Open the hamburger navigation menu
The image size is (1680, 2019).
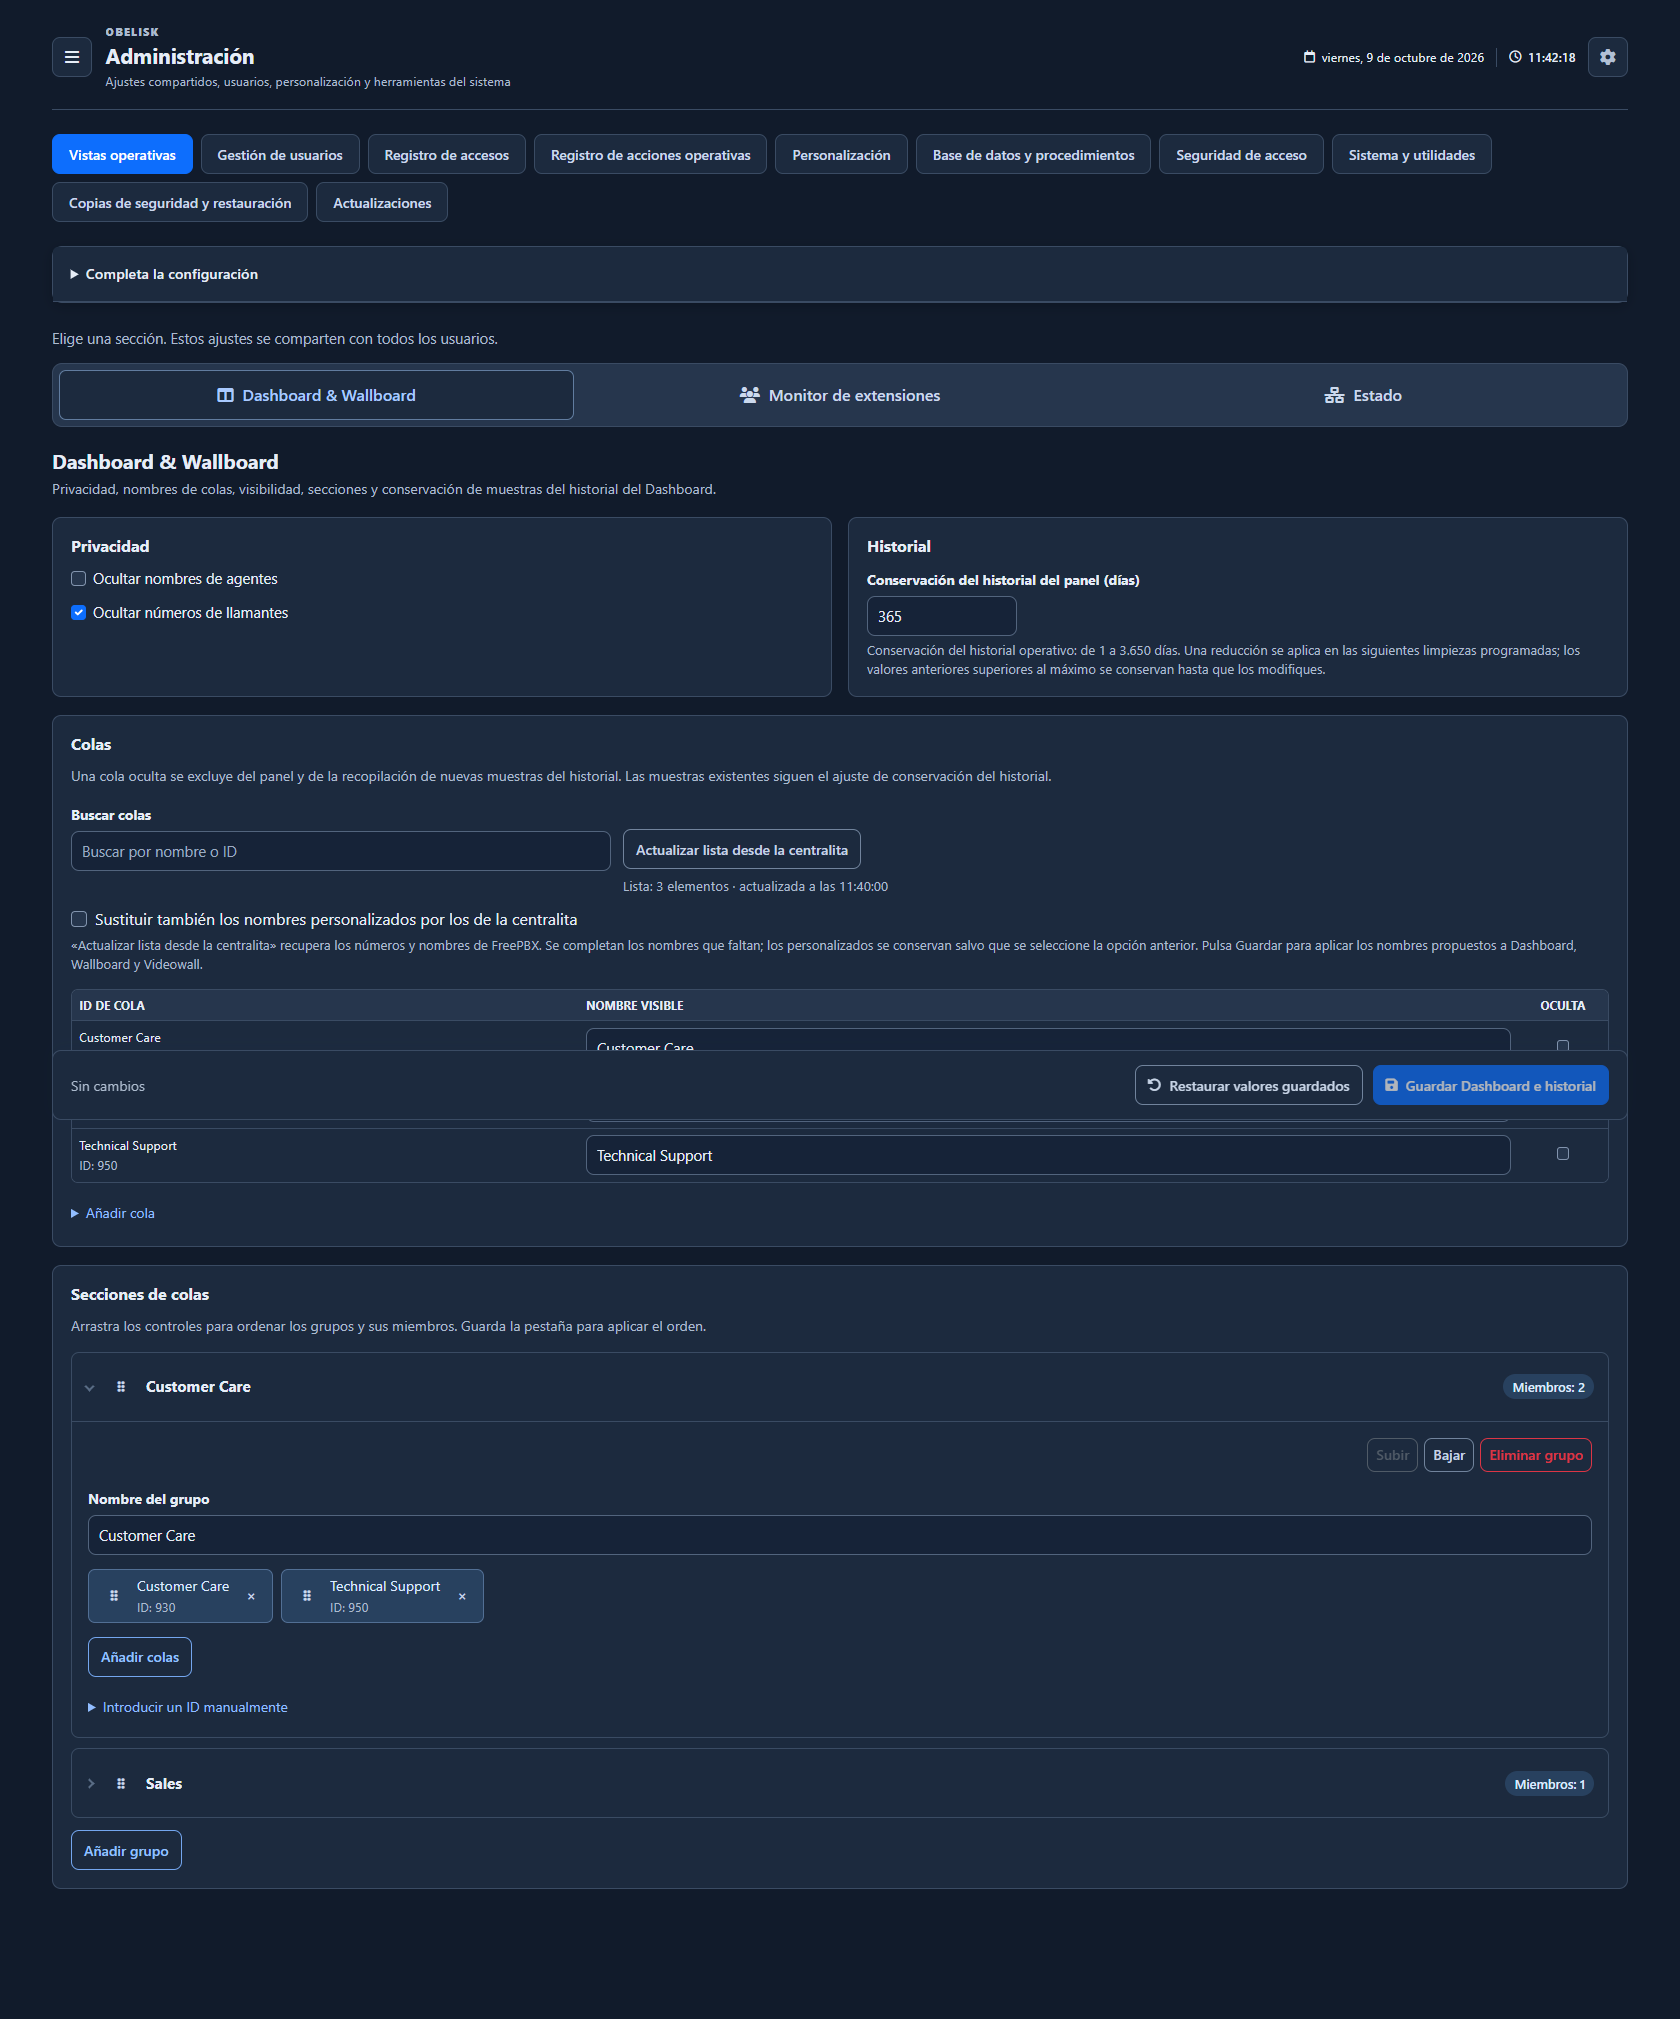tap(72, 57)
